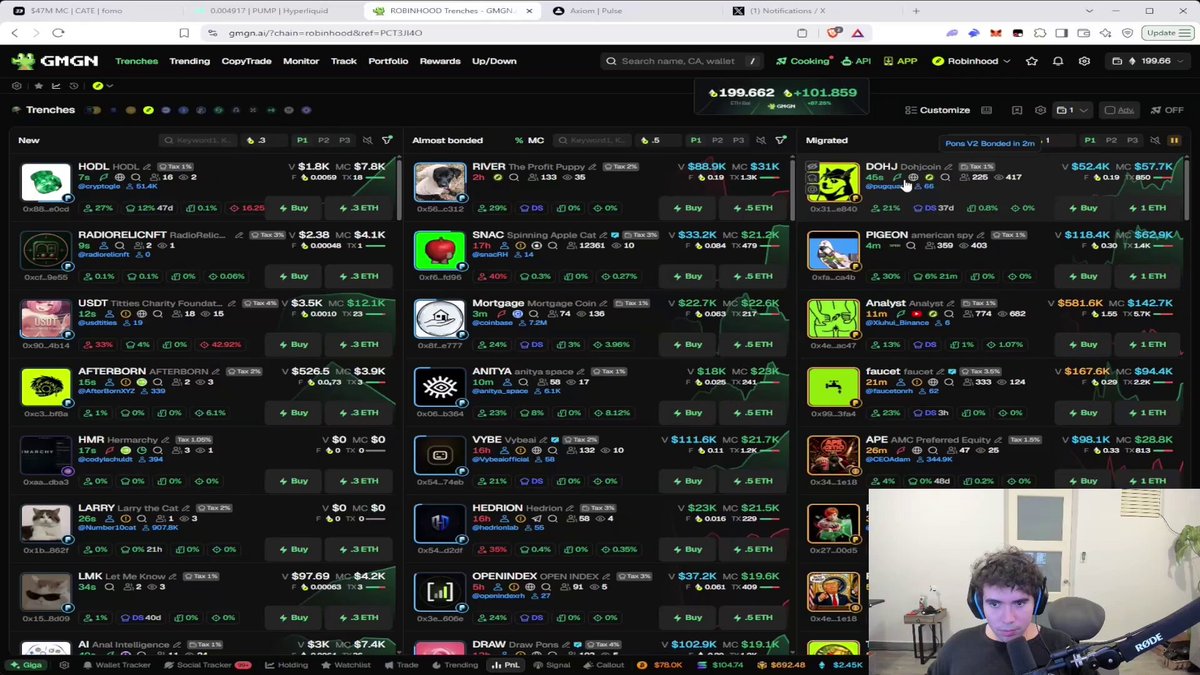Switch to the Axiom Pulse browser tab
Image resolution: width=1200 pixels, height=675 pixels.
coord(634,11)
